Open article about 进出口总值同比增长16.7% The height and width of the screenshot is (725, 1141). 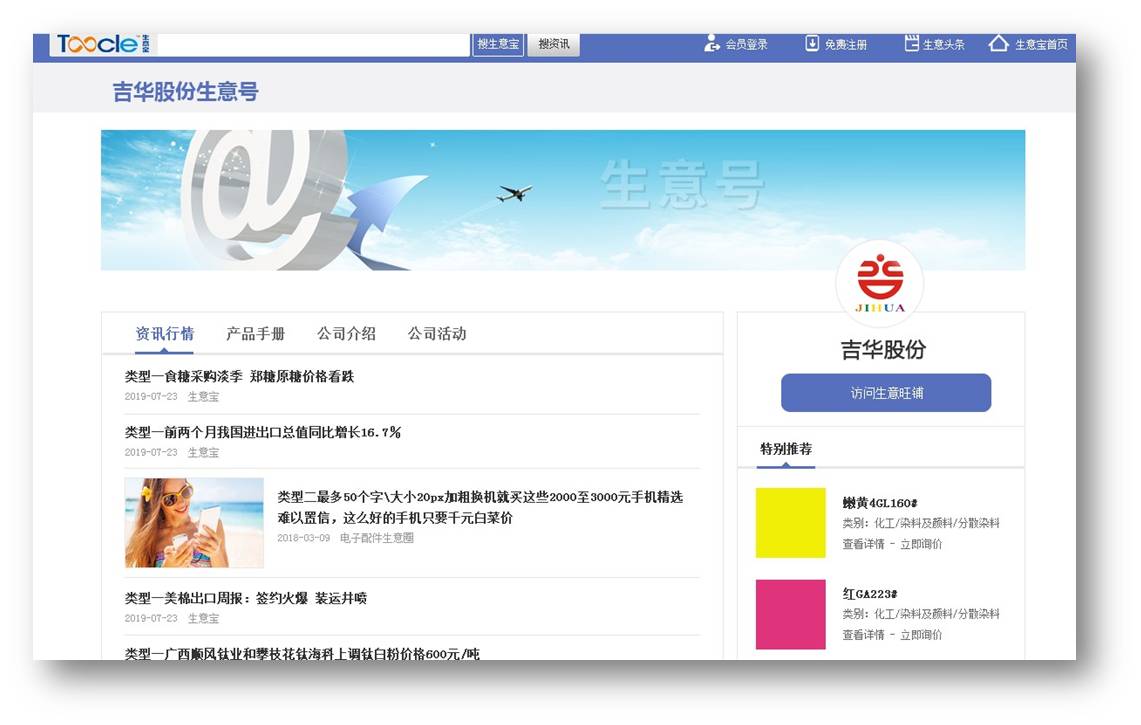(263, 432)
